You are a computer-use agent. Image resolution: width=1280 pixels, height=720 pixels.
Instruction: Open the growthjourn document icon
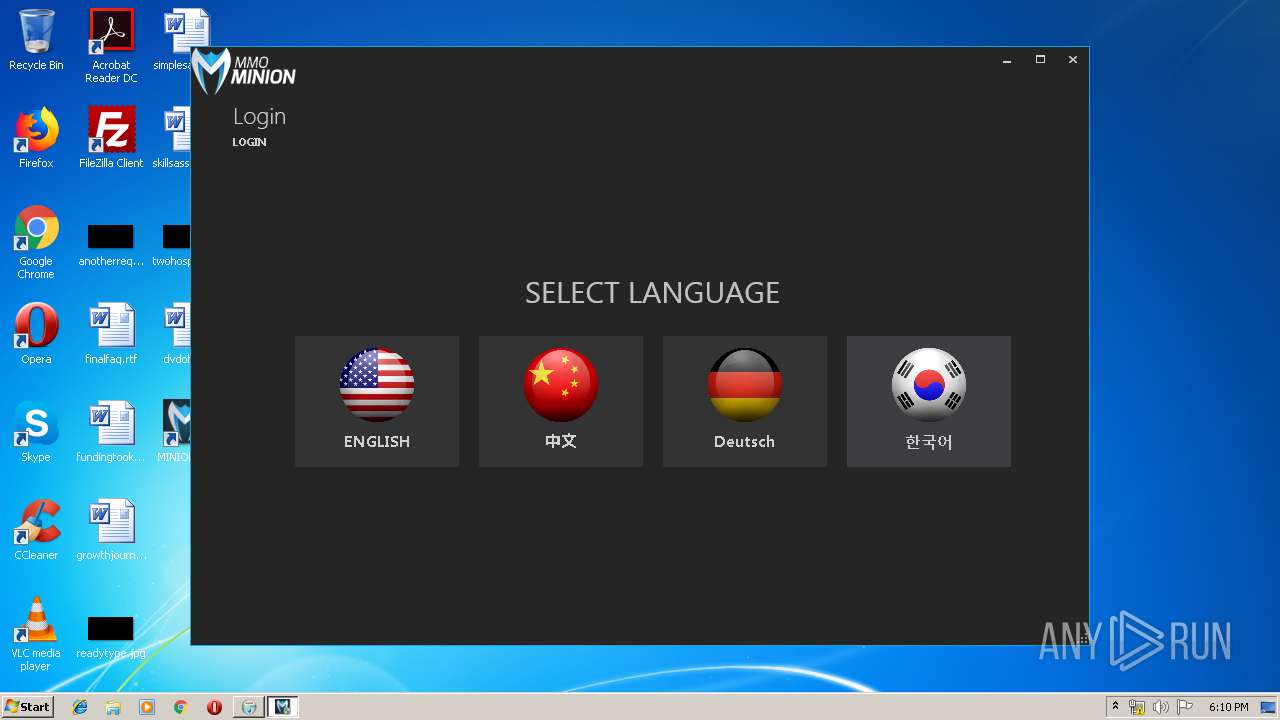coord(111,530)
